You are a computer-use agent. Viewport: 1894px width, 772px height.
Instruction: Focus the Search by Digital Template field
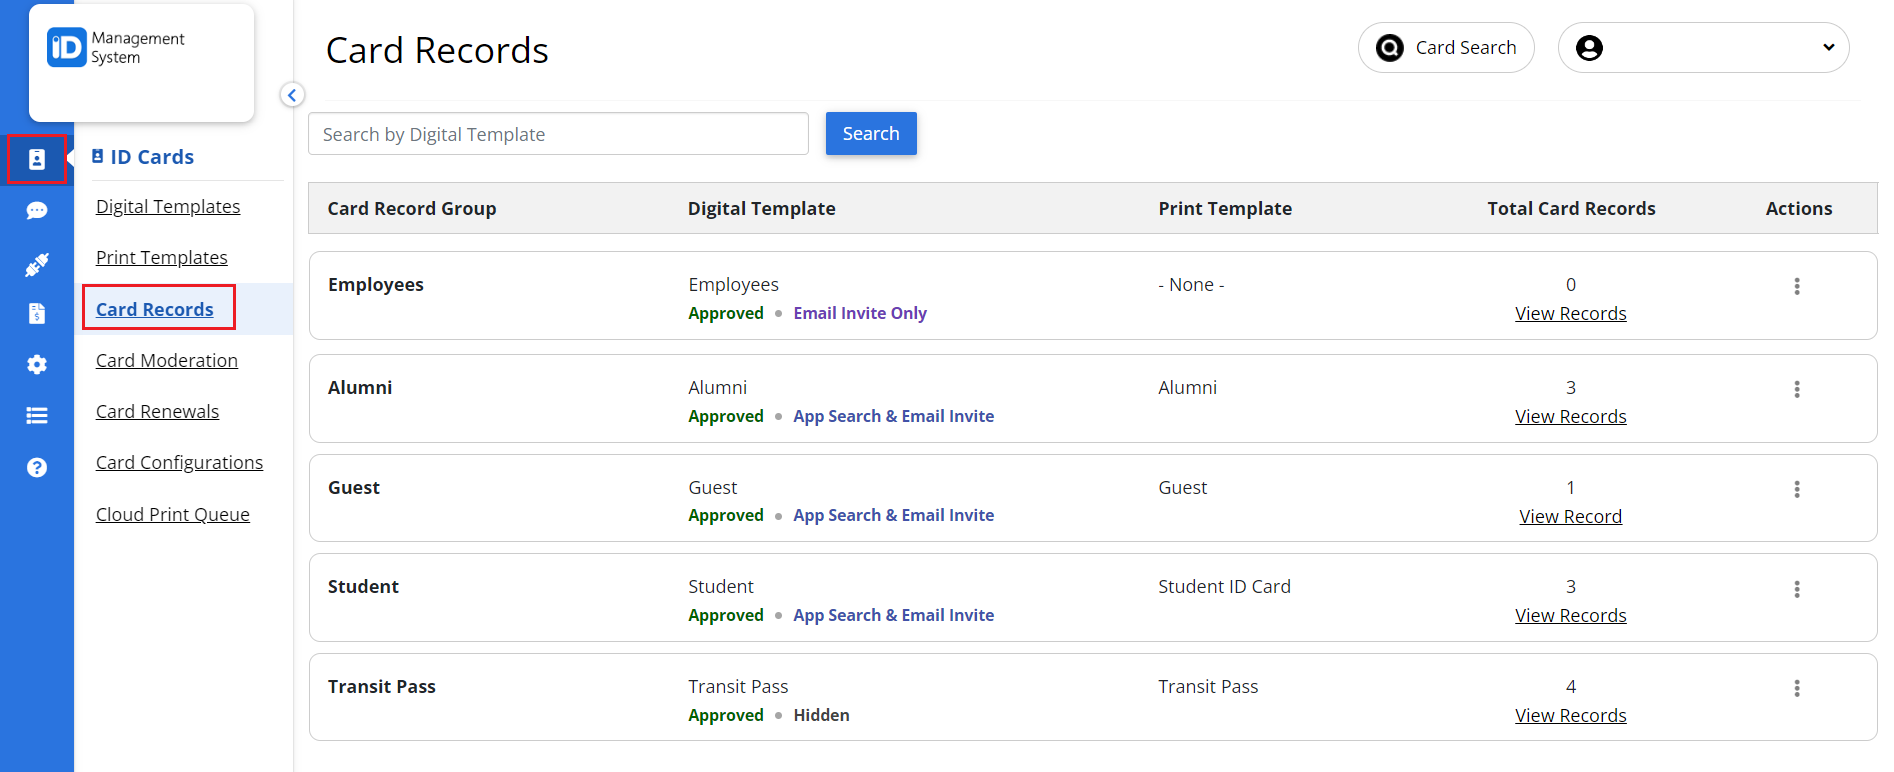click(x=558, y=134)
